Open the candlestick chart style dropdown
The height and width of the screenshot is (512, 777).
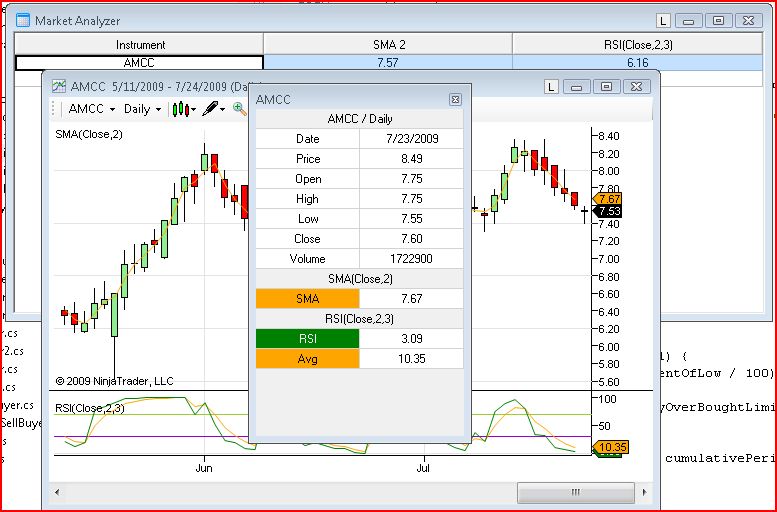pyautogui.click(x=184, y=109)
